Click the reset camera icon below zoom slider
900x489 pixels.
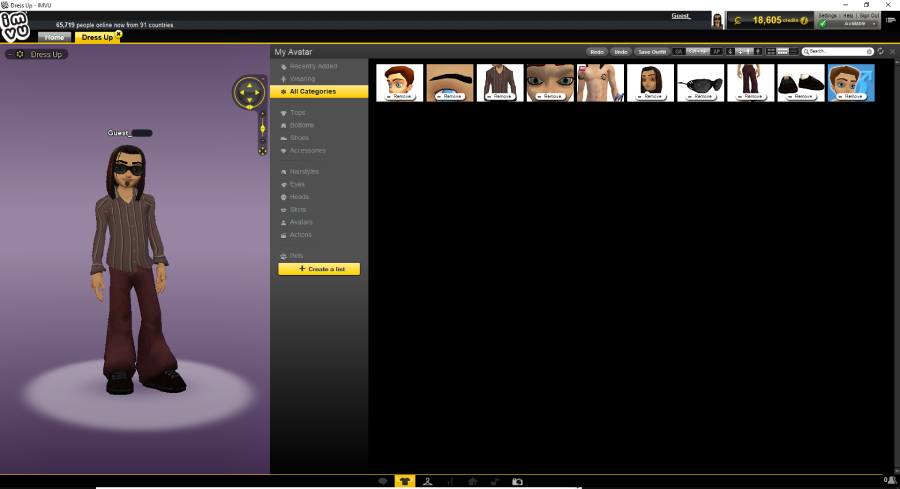pos(262,151)
